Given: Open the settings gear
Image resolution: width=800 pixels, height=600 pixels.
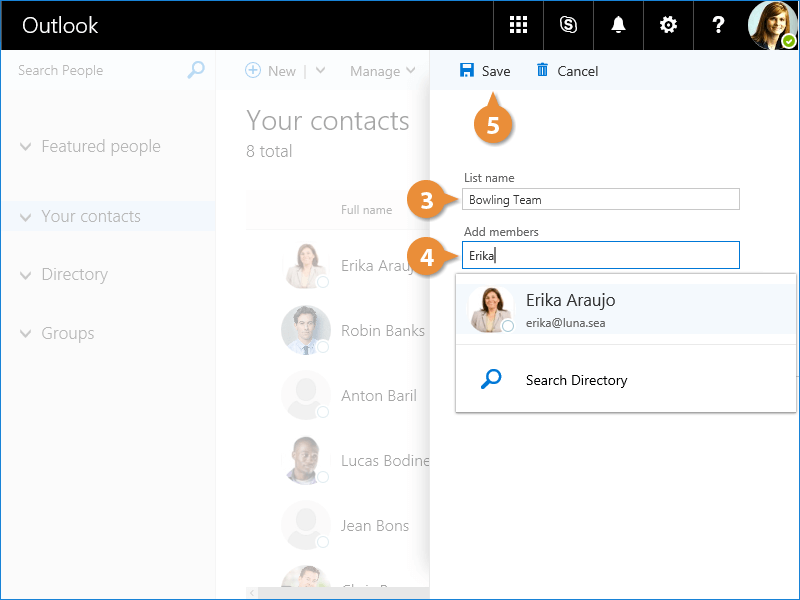Looking at the screenshot, I should 668,25.
